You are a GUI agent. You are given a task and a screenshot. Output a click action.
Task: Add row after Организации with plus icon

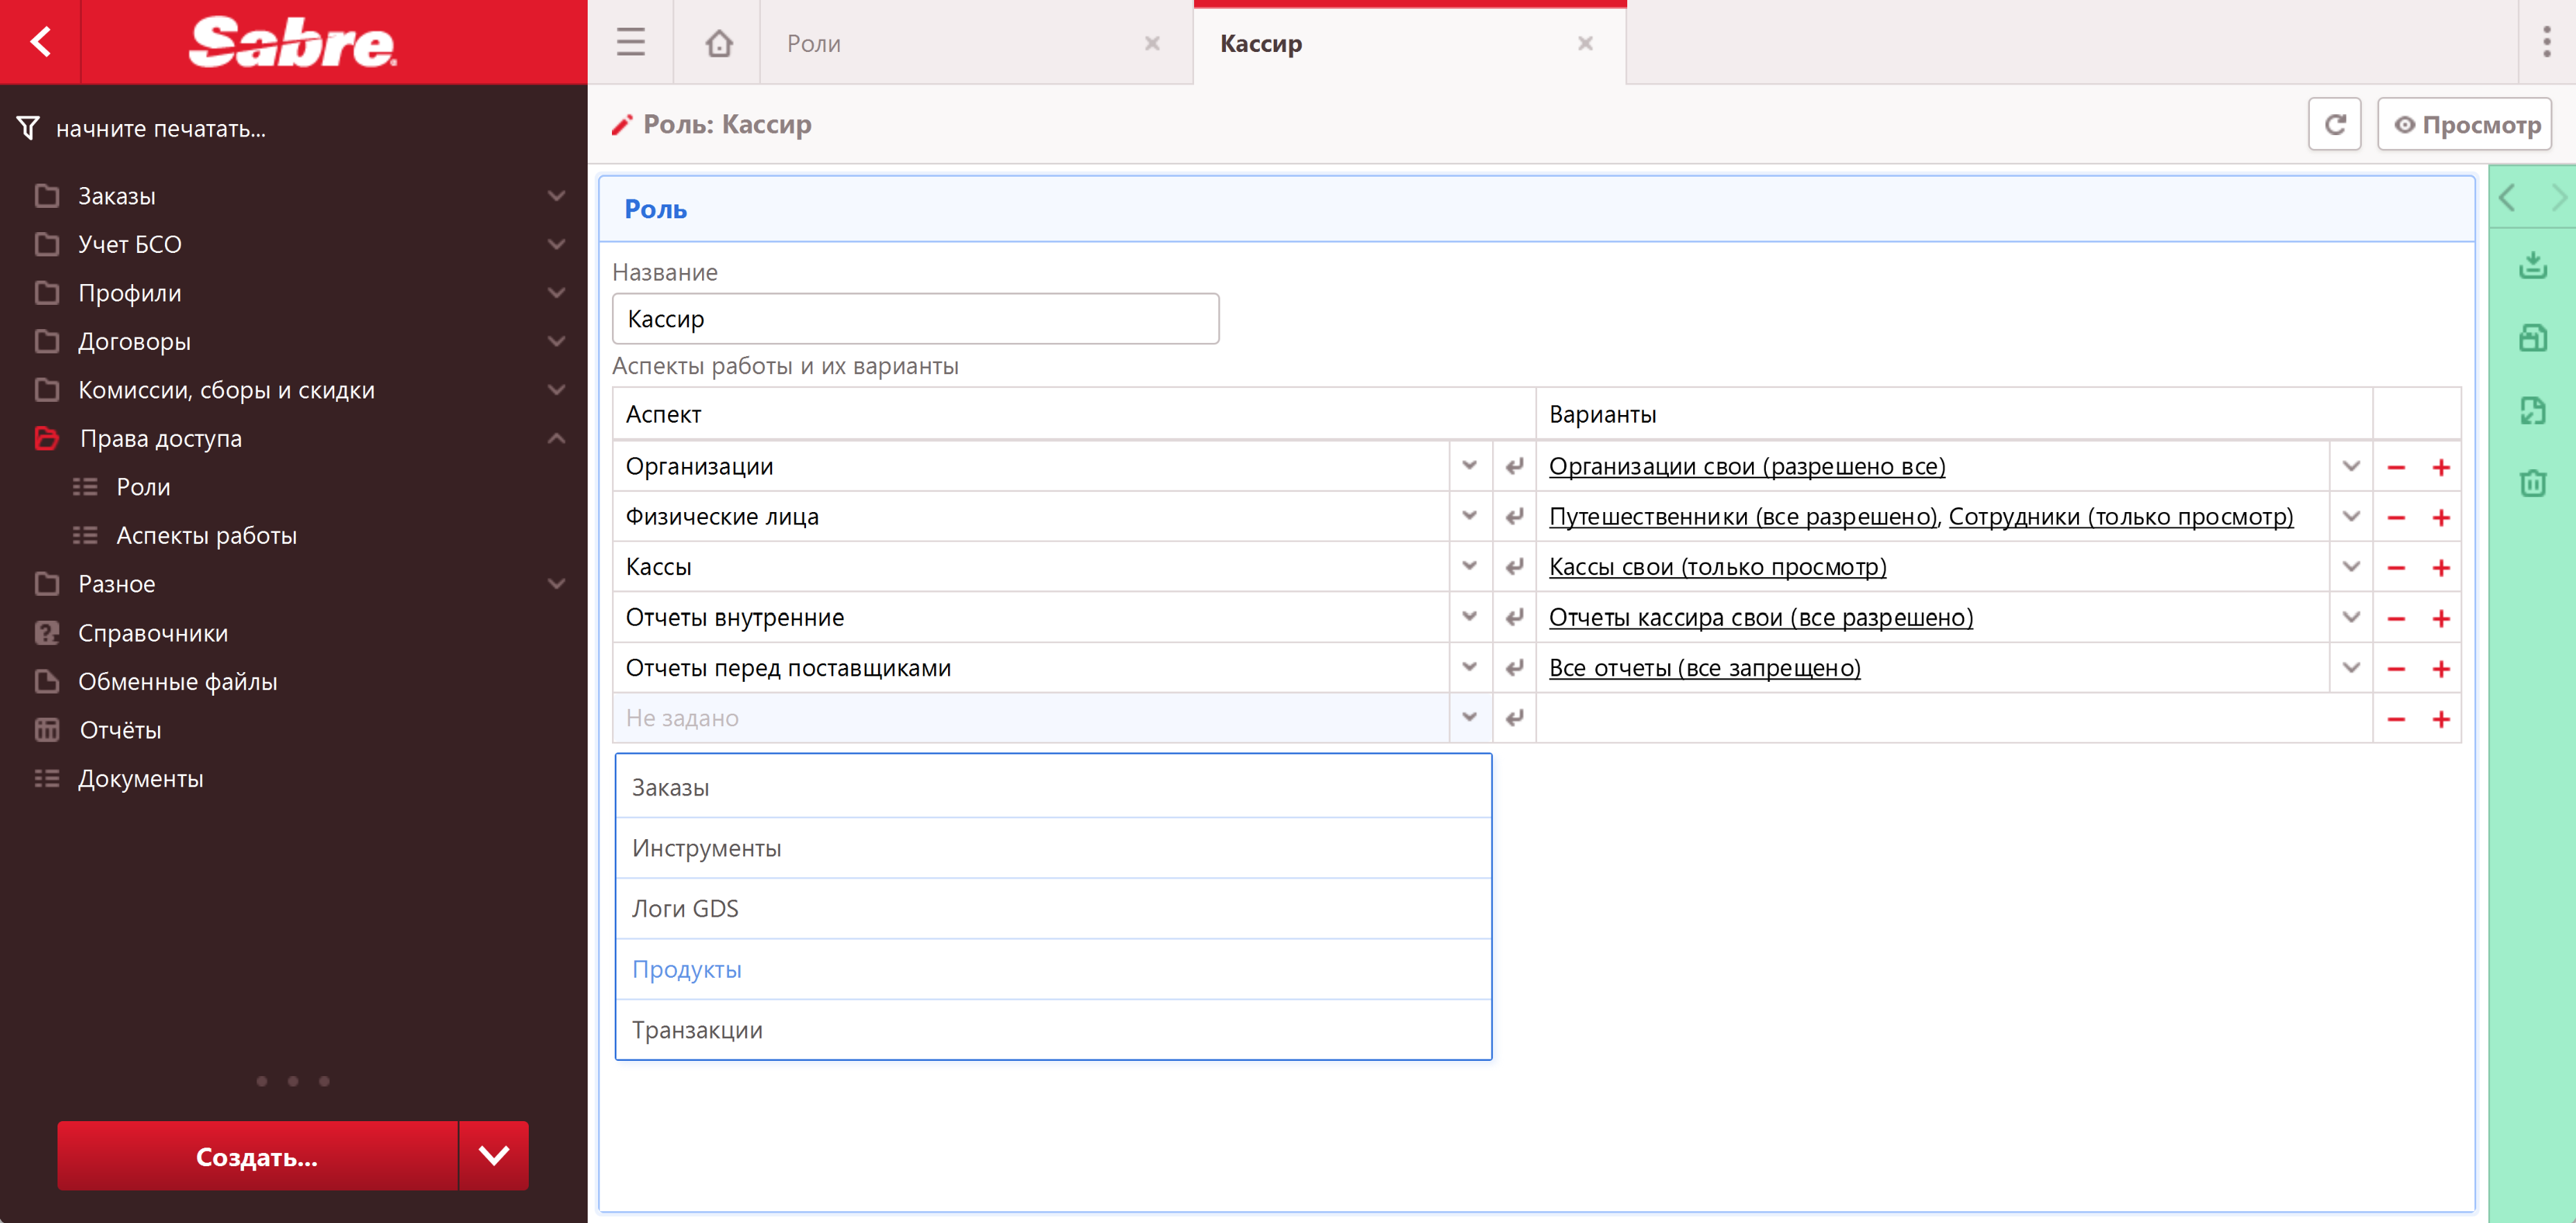coord(2441,467)
